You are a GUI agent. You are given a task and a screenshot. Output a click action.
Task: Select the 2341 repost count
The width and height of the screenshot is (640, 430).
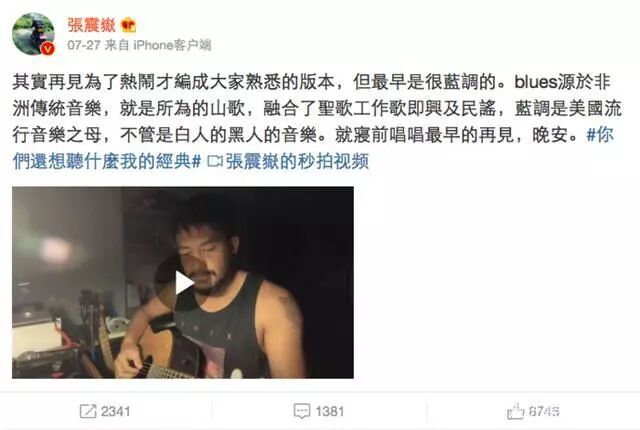click(116, 411)
